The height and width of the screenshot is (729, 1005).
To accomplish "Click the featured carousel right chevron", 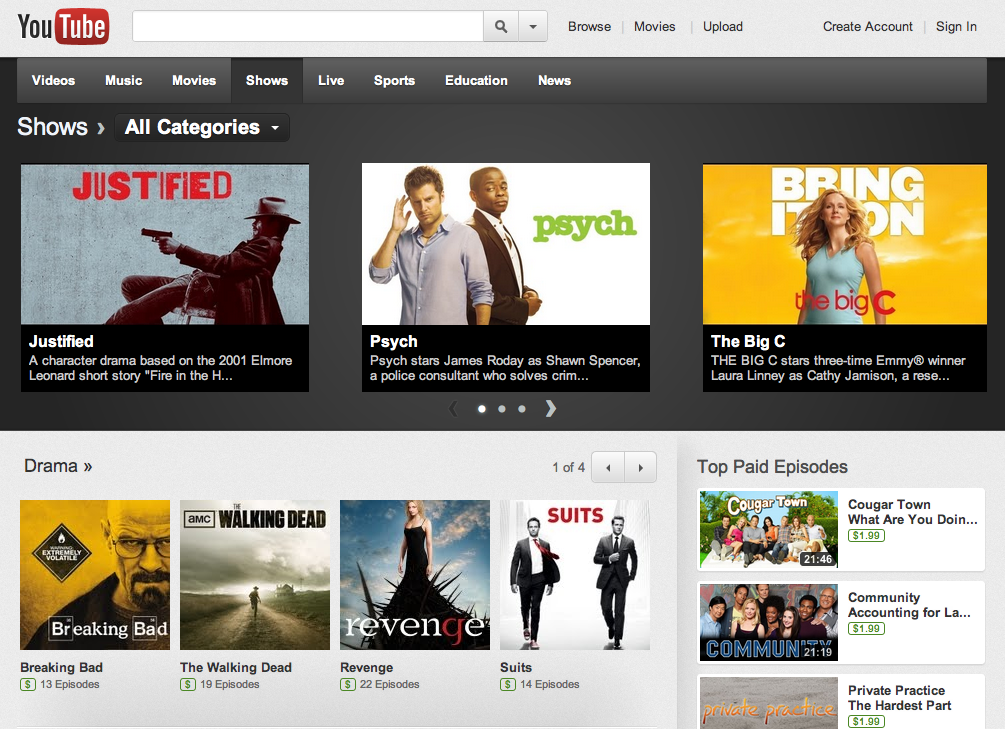I will tap(551, 408).
